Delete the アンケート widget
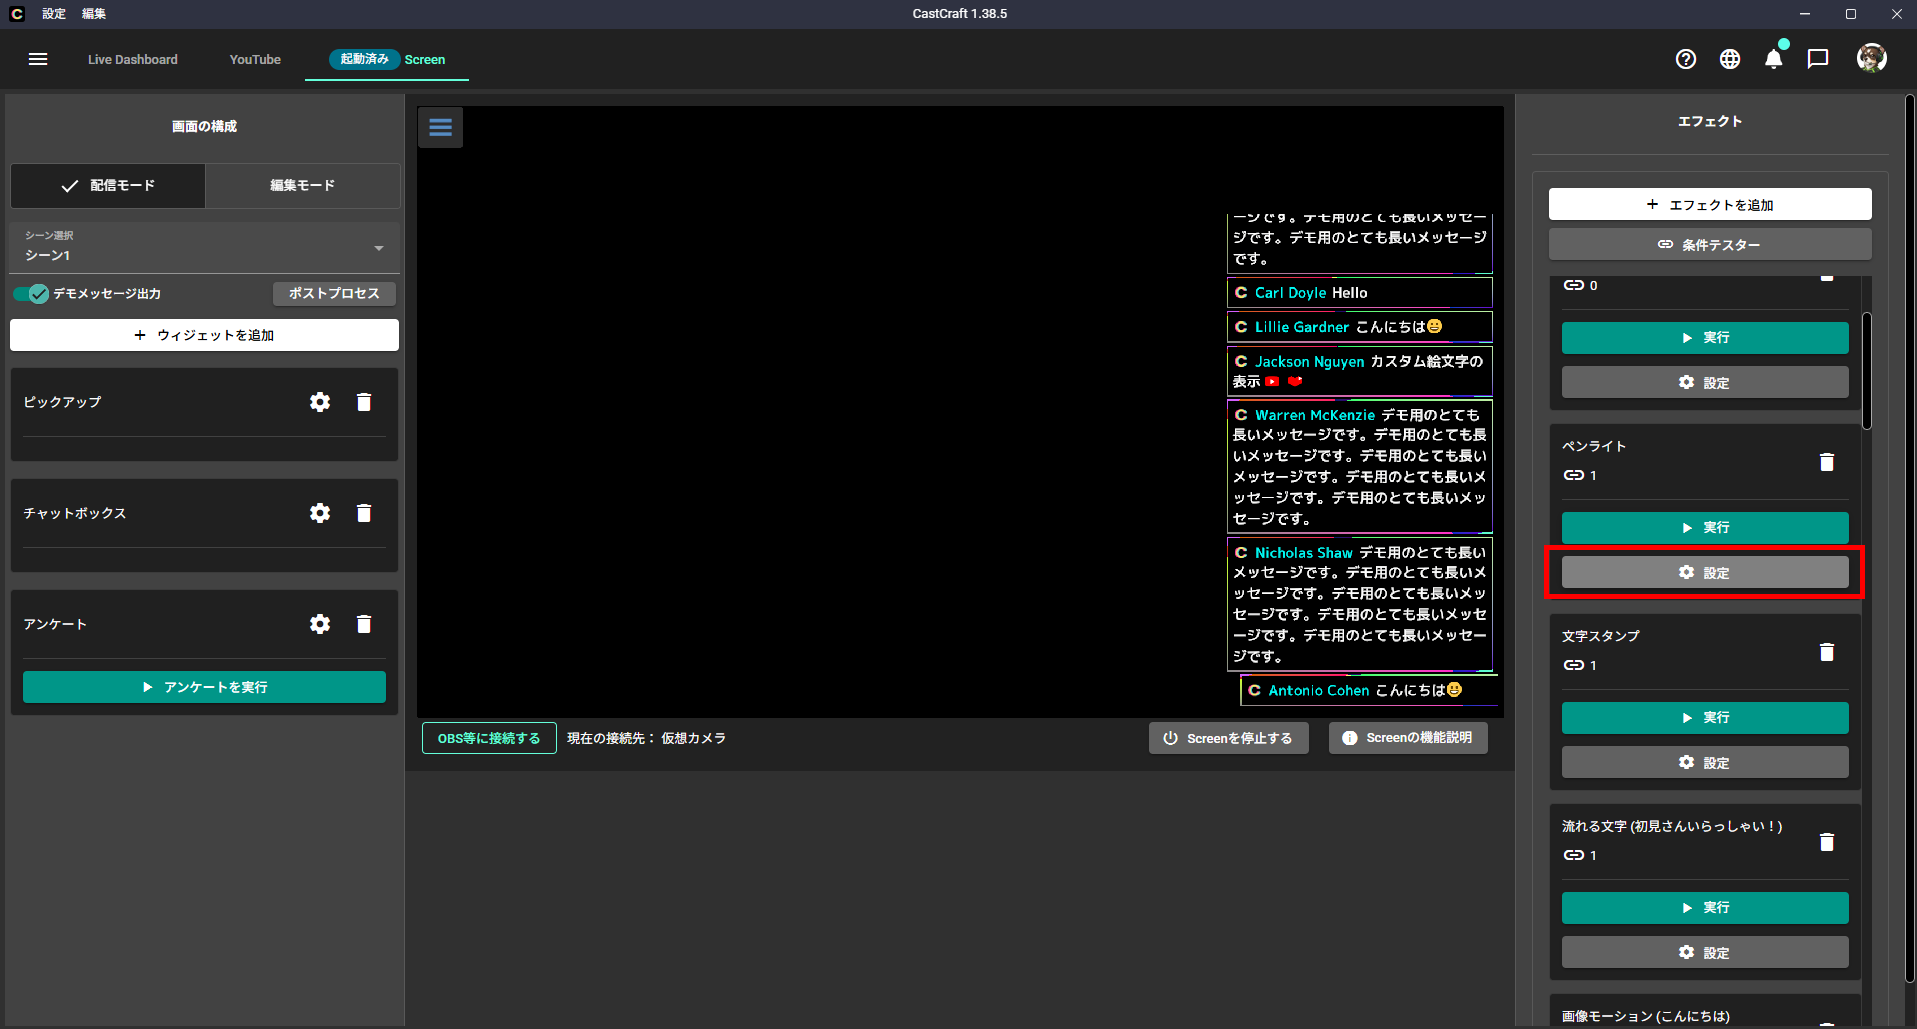Screen dimensions: 1917x1029 [364, 624]
